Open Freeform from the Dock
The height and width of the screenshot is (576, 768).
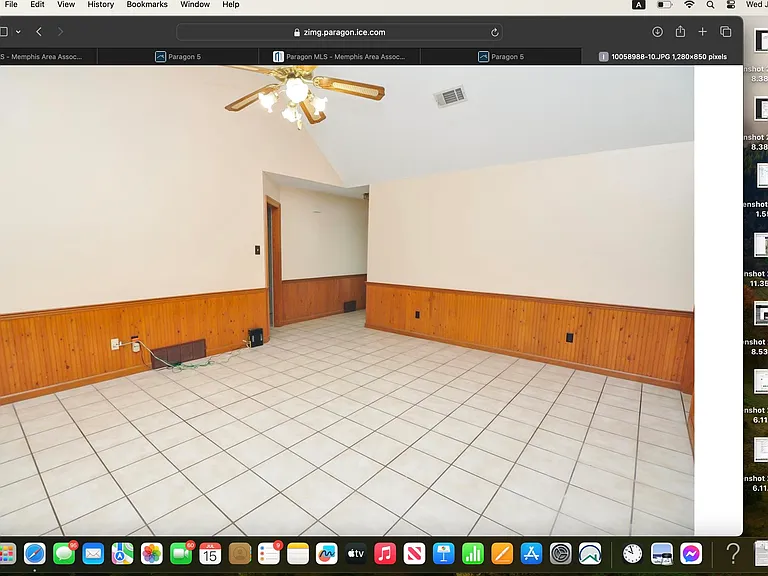click(327, 554)
